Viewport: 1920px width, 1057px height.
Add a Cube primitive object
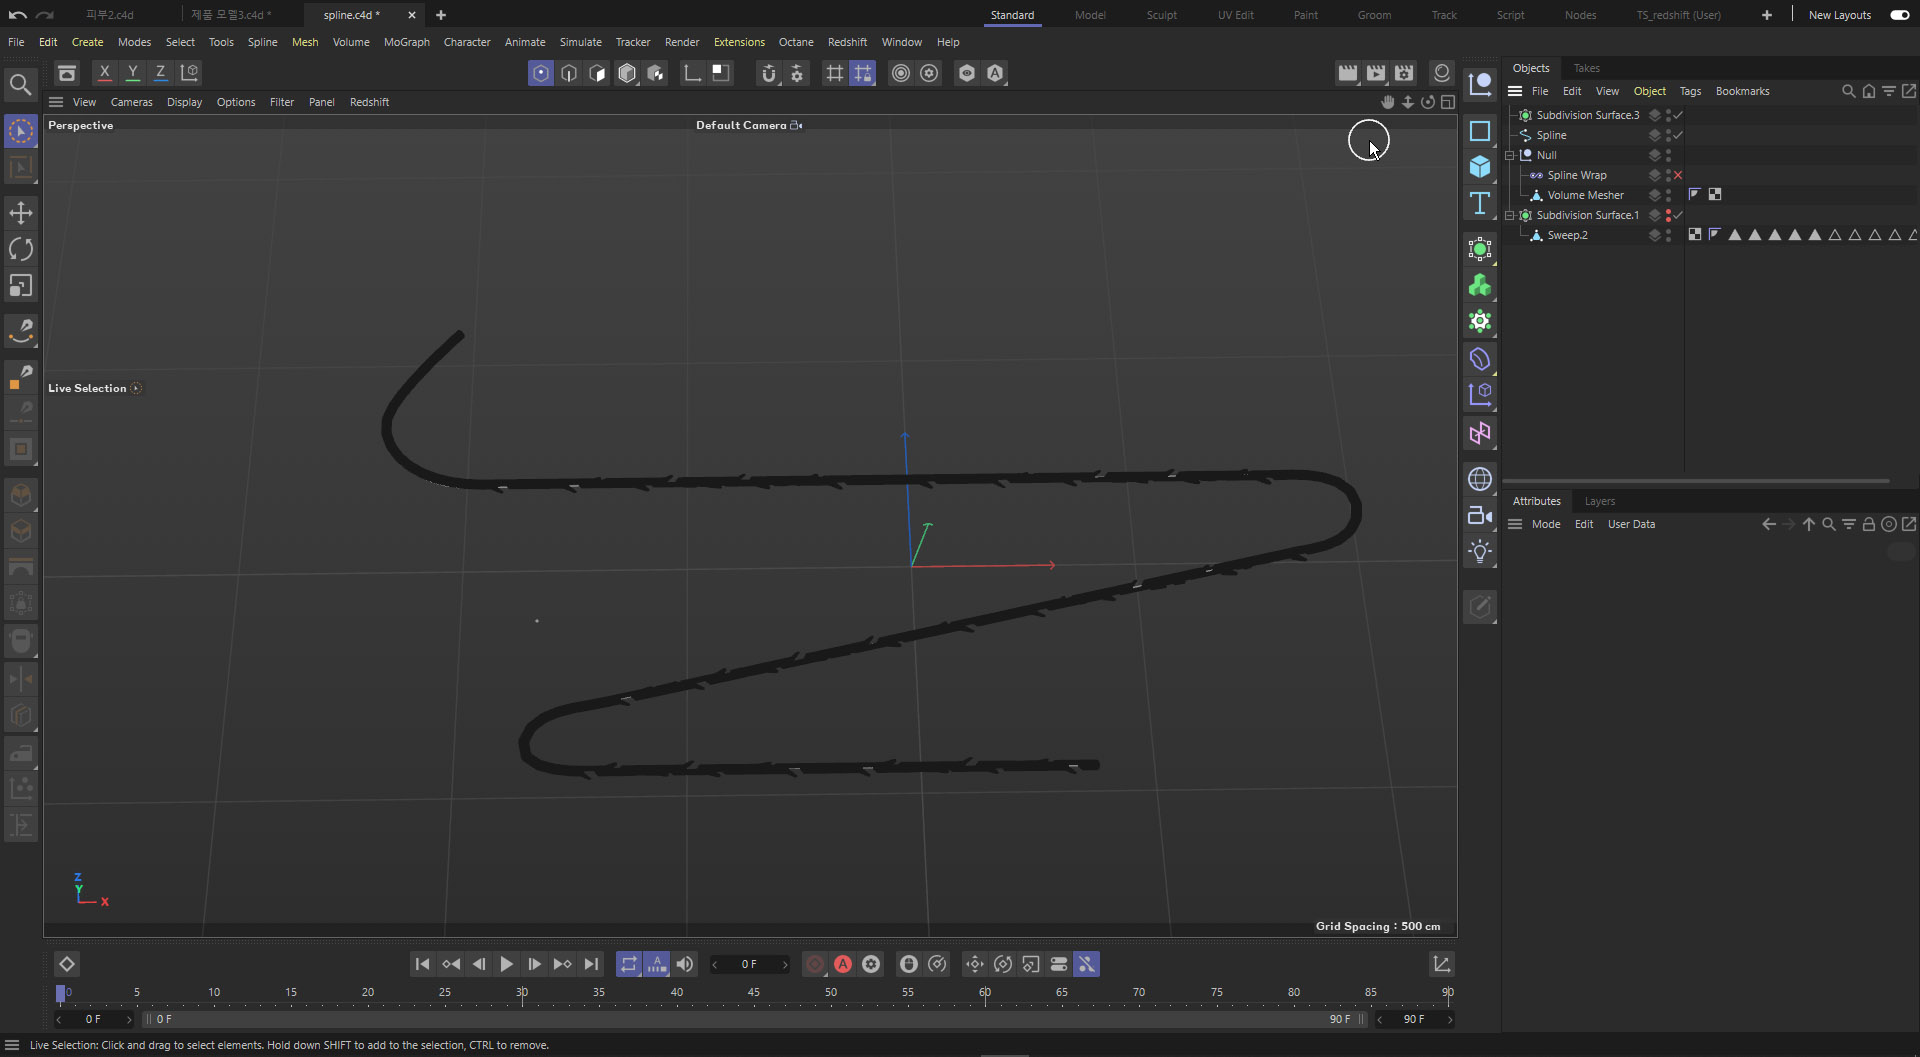point(1480,167)
